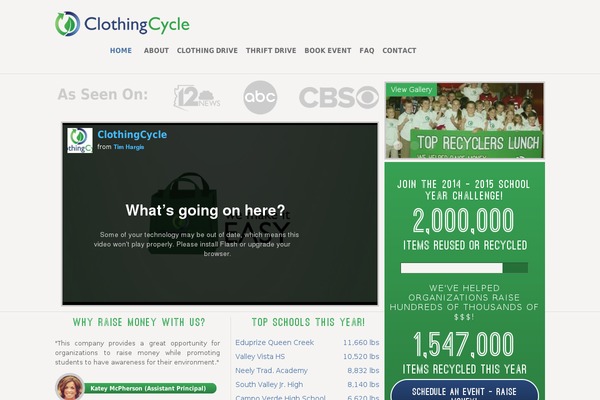
Task: Click the View Gallery button
Action: [x=411, y=90]
